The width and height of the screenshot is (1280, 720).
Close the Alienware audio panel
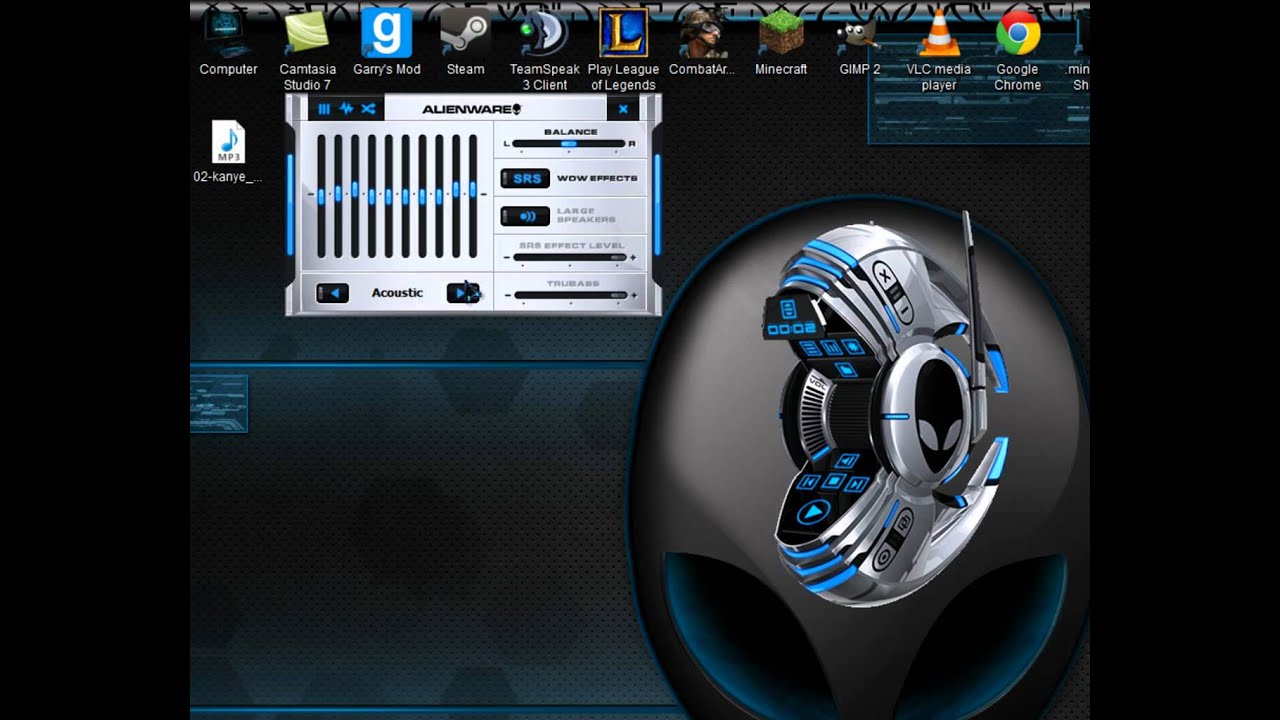[623, 109]
